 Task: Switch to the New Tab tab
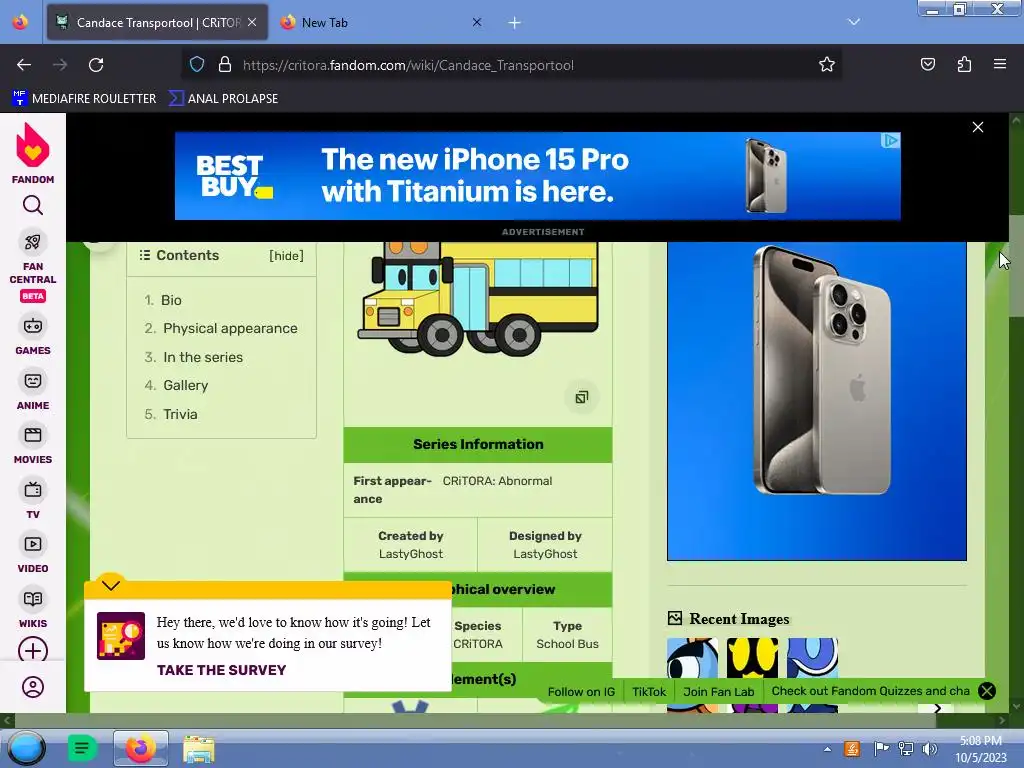pyautogui.click(x=382, y=22)
